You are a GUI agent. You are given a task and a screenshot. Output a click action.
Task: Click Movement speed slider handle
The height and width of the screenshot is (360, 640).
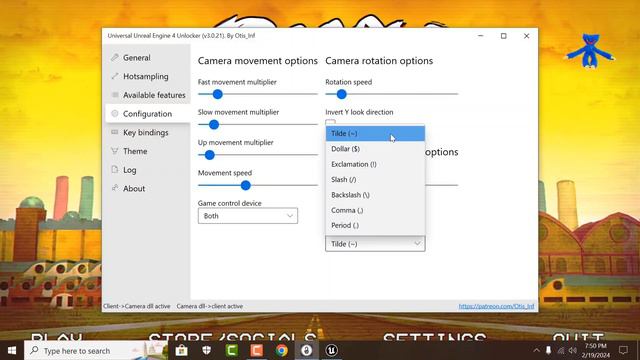point(245,185)
